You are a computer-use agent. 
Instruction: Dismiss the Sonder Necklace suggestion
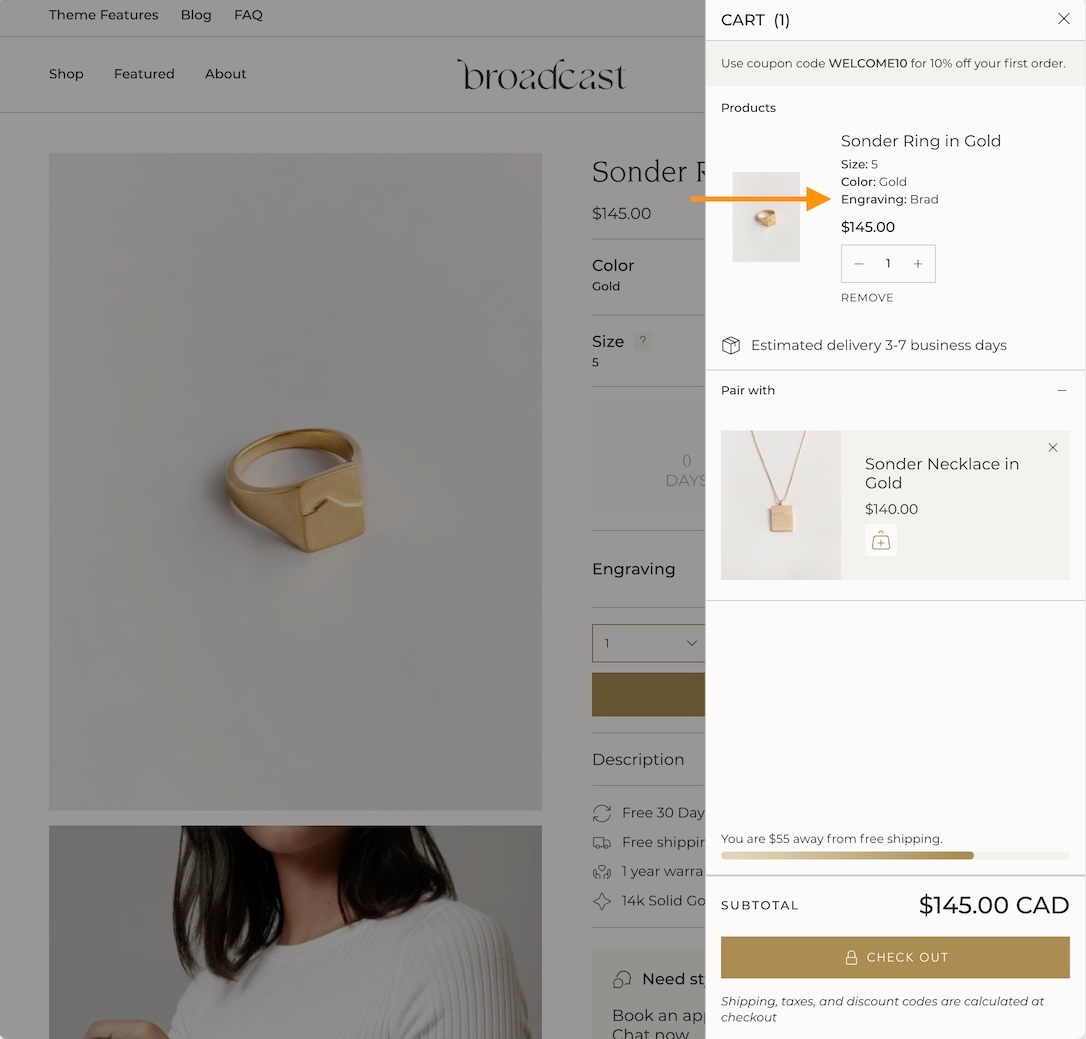pos(1052,448)
